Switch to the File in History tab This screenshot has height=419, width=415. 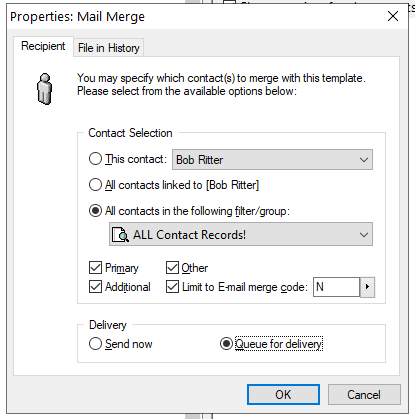point(109,48)
